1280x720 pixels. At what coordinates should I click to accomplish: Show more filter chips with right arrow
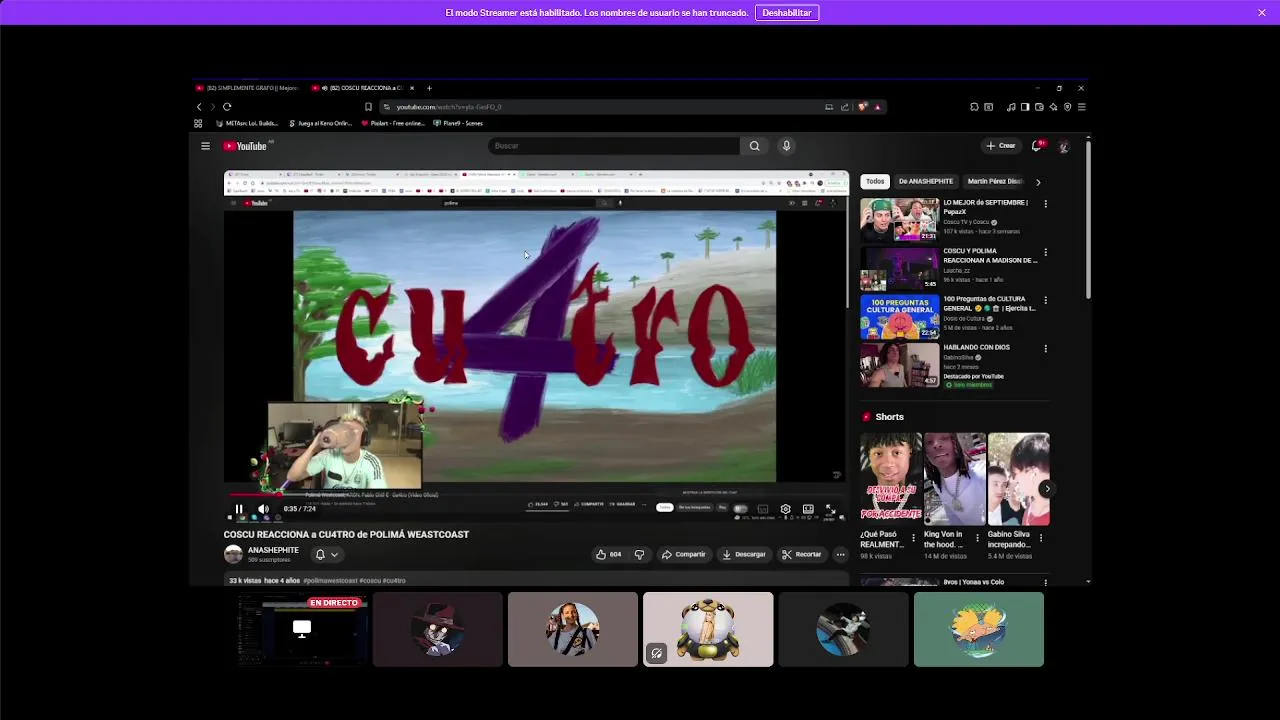point(1038,182)
